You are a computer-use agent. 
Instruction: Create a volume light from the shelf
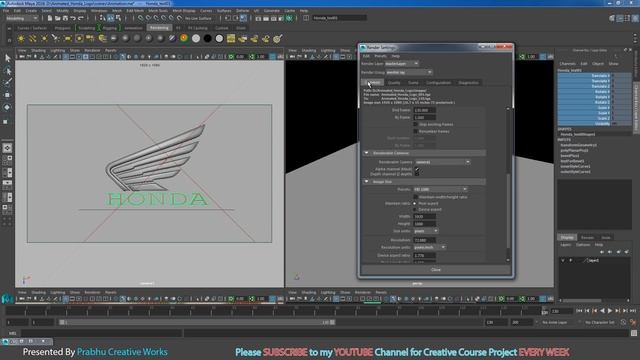(79, 39)
